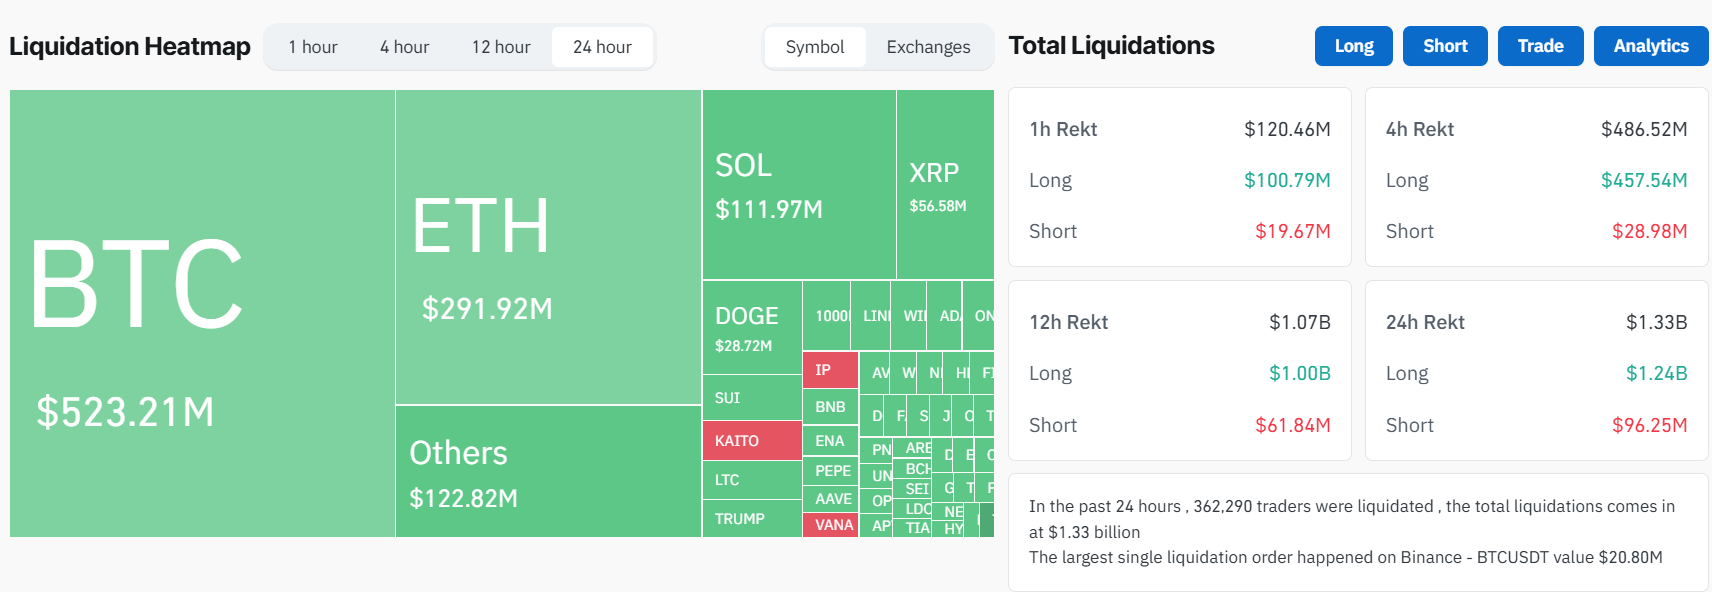Screen dimensions: 1712x592
Task: Select the red KAITO tile
Action: (x=752, y=441)
